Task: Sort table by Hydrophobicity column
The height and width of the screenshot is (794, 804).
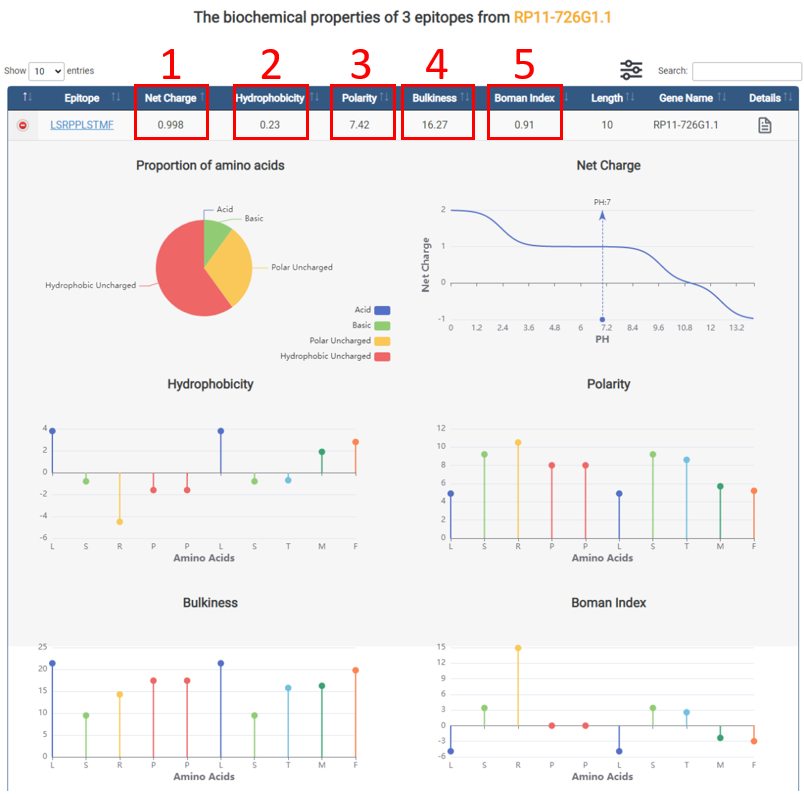Action: click(270, 98)
